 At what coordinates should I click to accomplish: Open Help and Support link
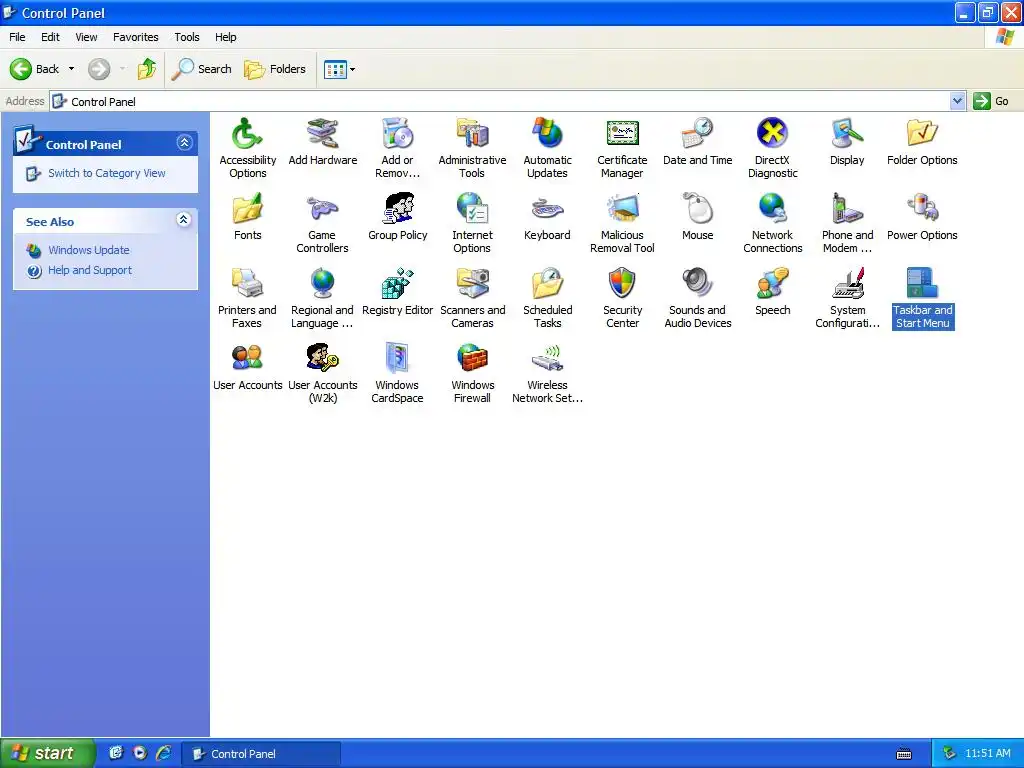pyautogui.click(x=90, y=270)
